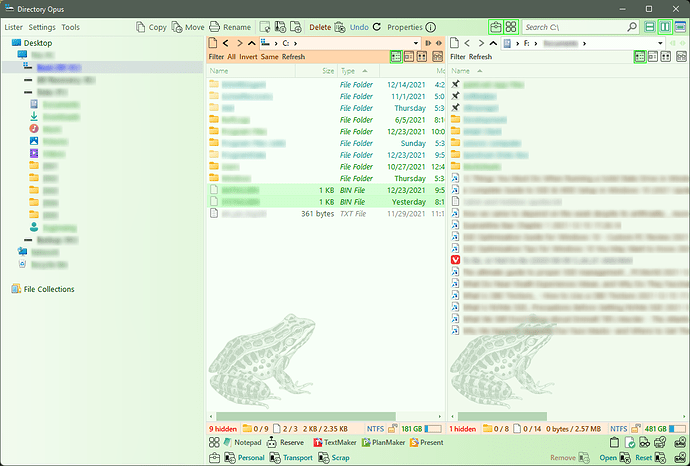The image size is (690, 466).
Task: Sort C: pane by Type column header
Action: [x=357, y=71]
